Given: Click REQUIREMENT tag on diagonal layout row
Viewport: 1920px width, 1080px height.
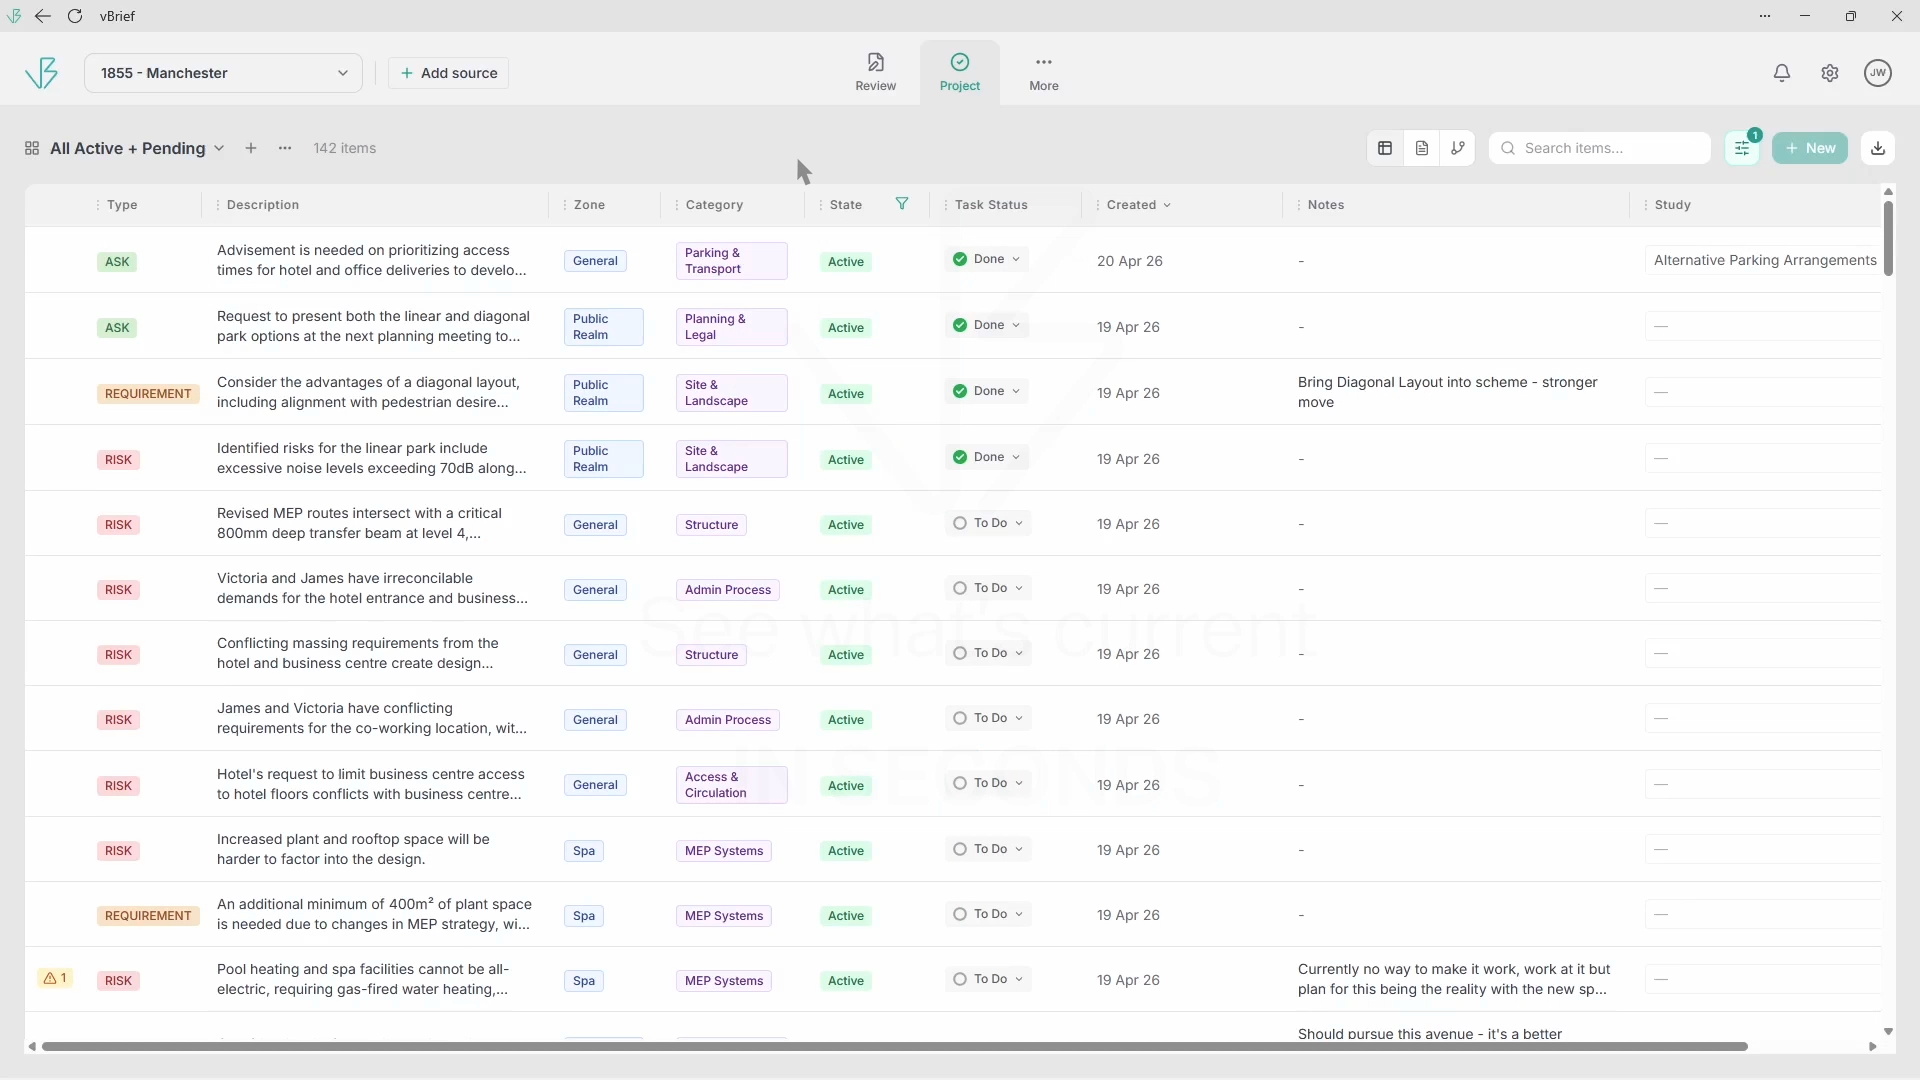Looking at the screenshot, I should click(x=147, y=394).
